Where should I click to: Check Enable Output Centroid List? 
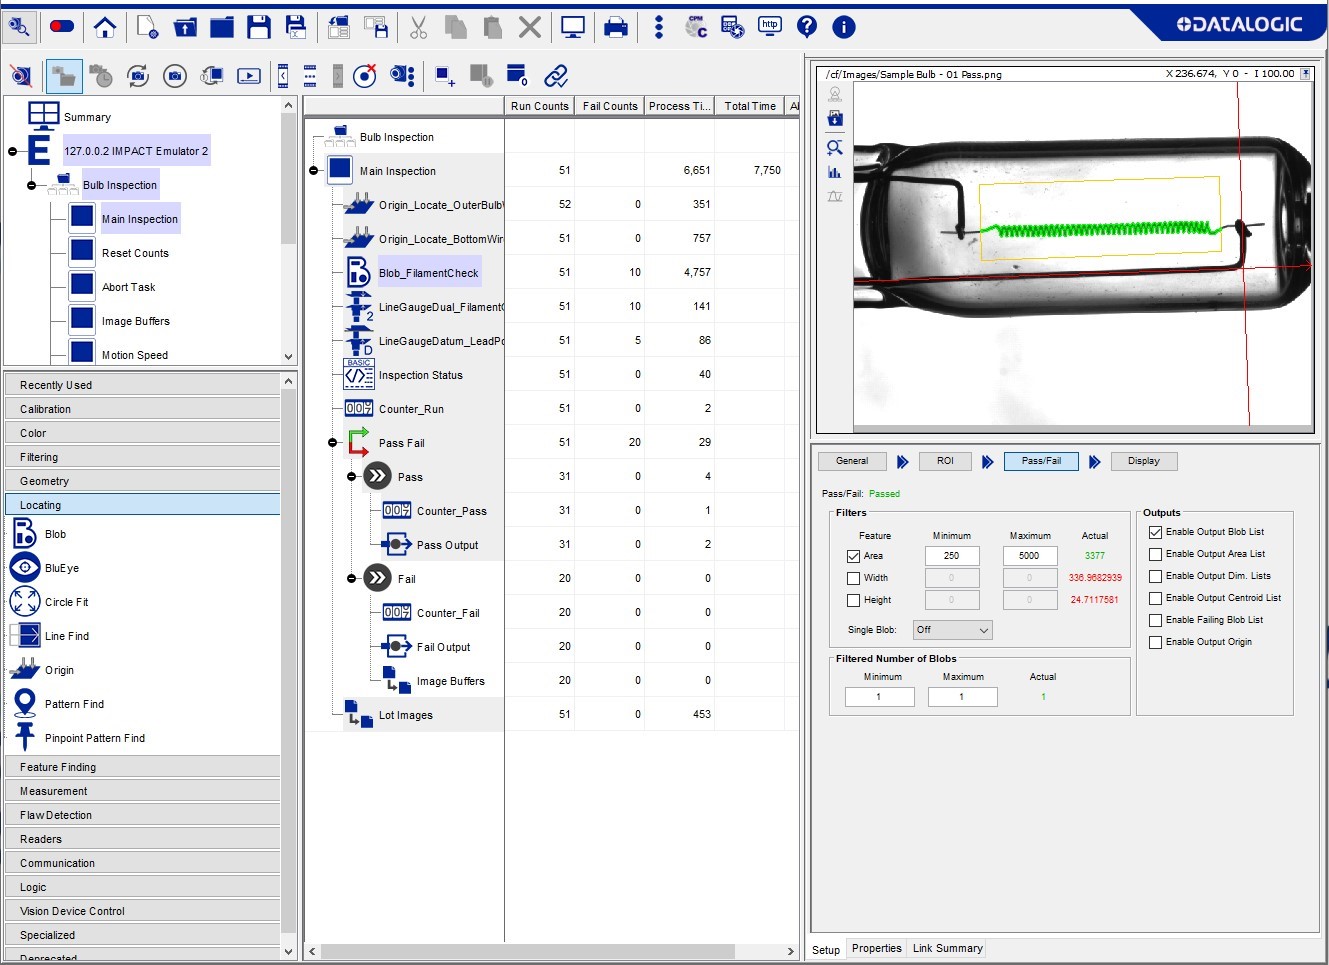tap(1155, 598)
